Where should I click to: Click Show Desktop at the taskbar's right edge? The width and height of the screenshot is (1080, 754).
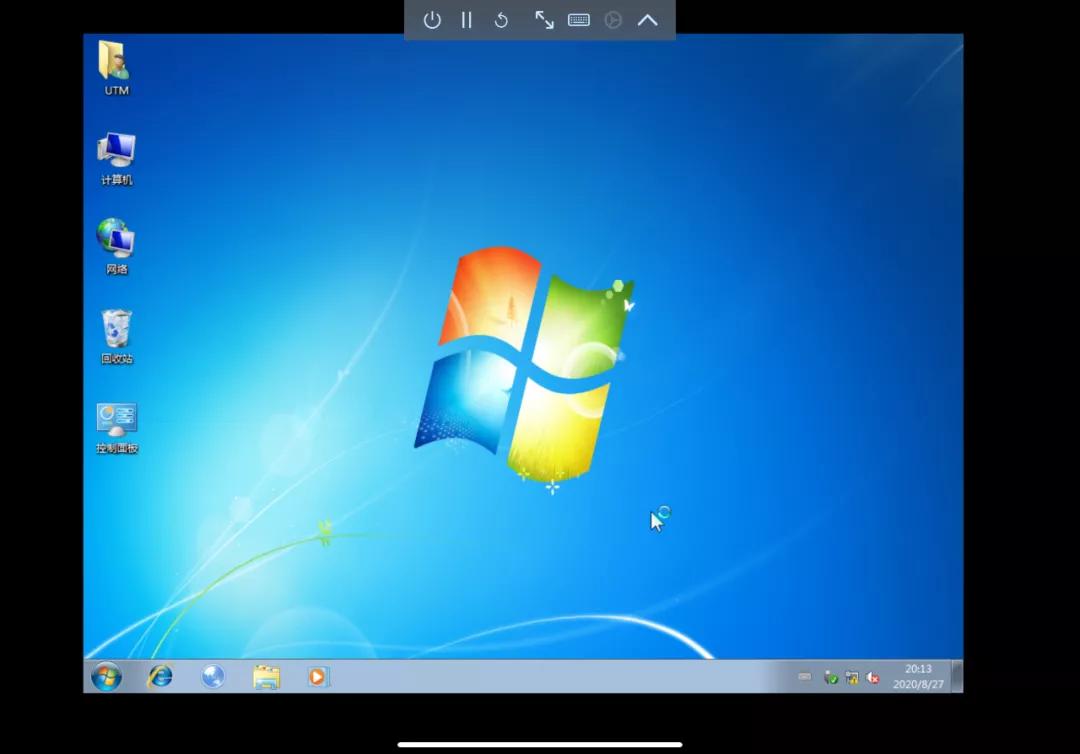click(959, 677)
